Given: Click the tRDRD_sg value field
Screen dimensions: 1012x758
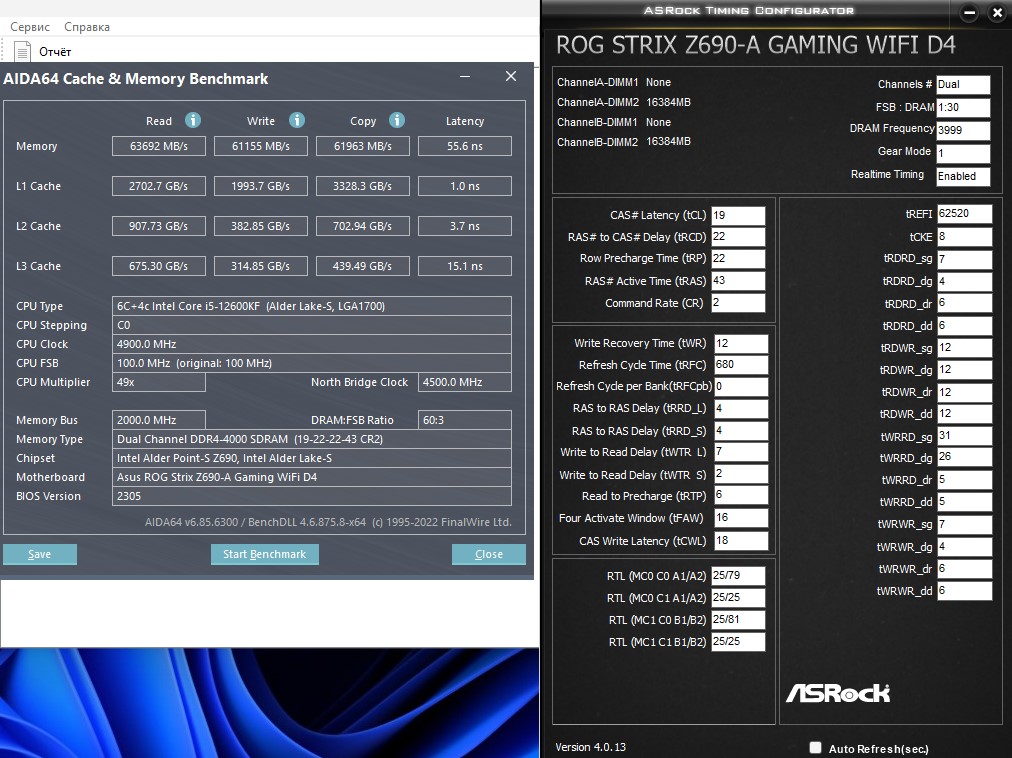Looking at the screenshot, I should coord(964,259).
